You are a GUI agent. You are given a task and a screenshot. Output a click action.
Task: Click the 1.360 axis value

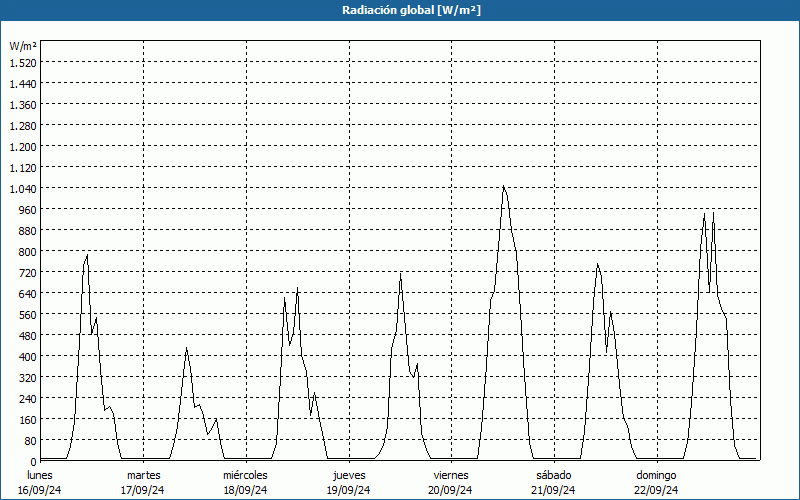[23, 105]
